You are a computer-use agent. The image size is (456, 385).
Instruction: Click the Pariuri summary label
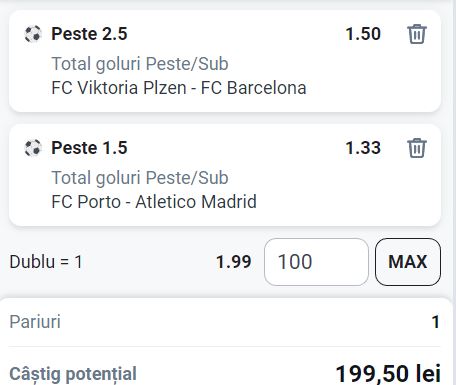pos(35,322)
